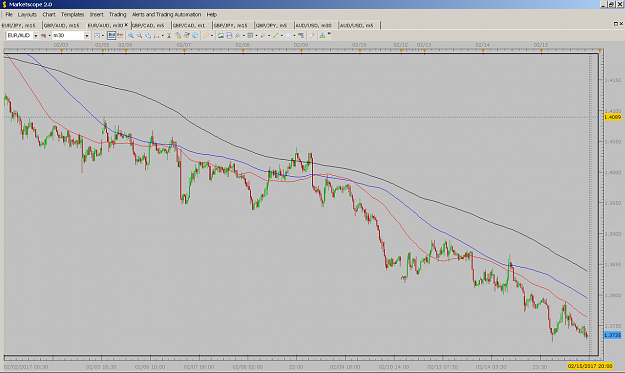The height and width of the screenshot is (373, 625).
Task: Toggle Bid price display
Action: tap(112, 35)
